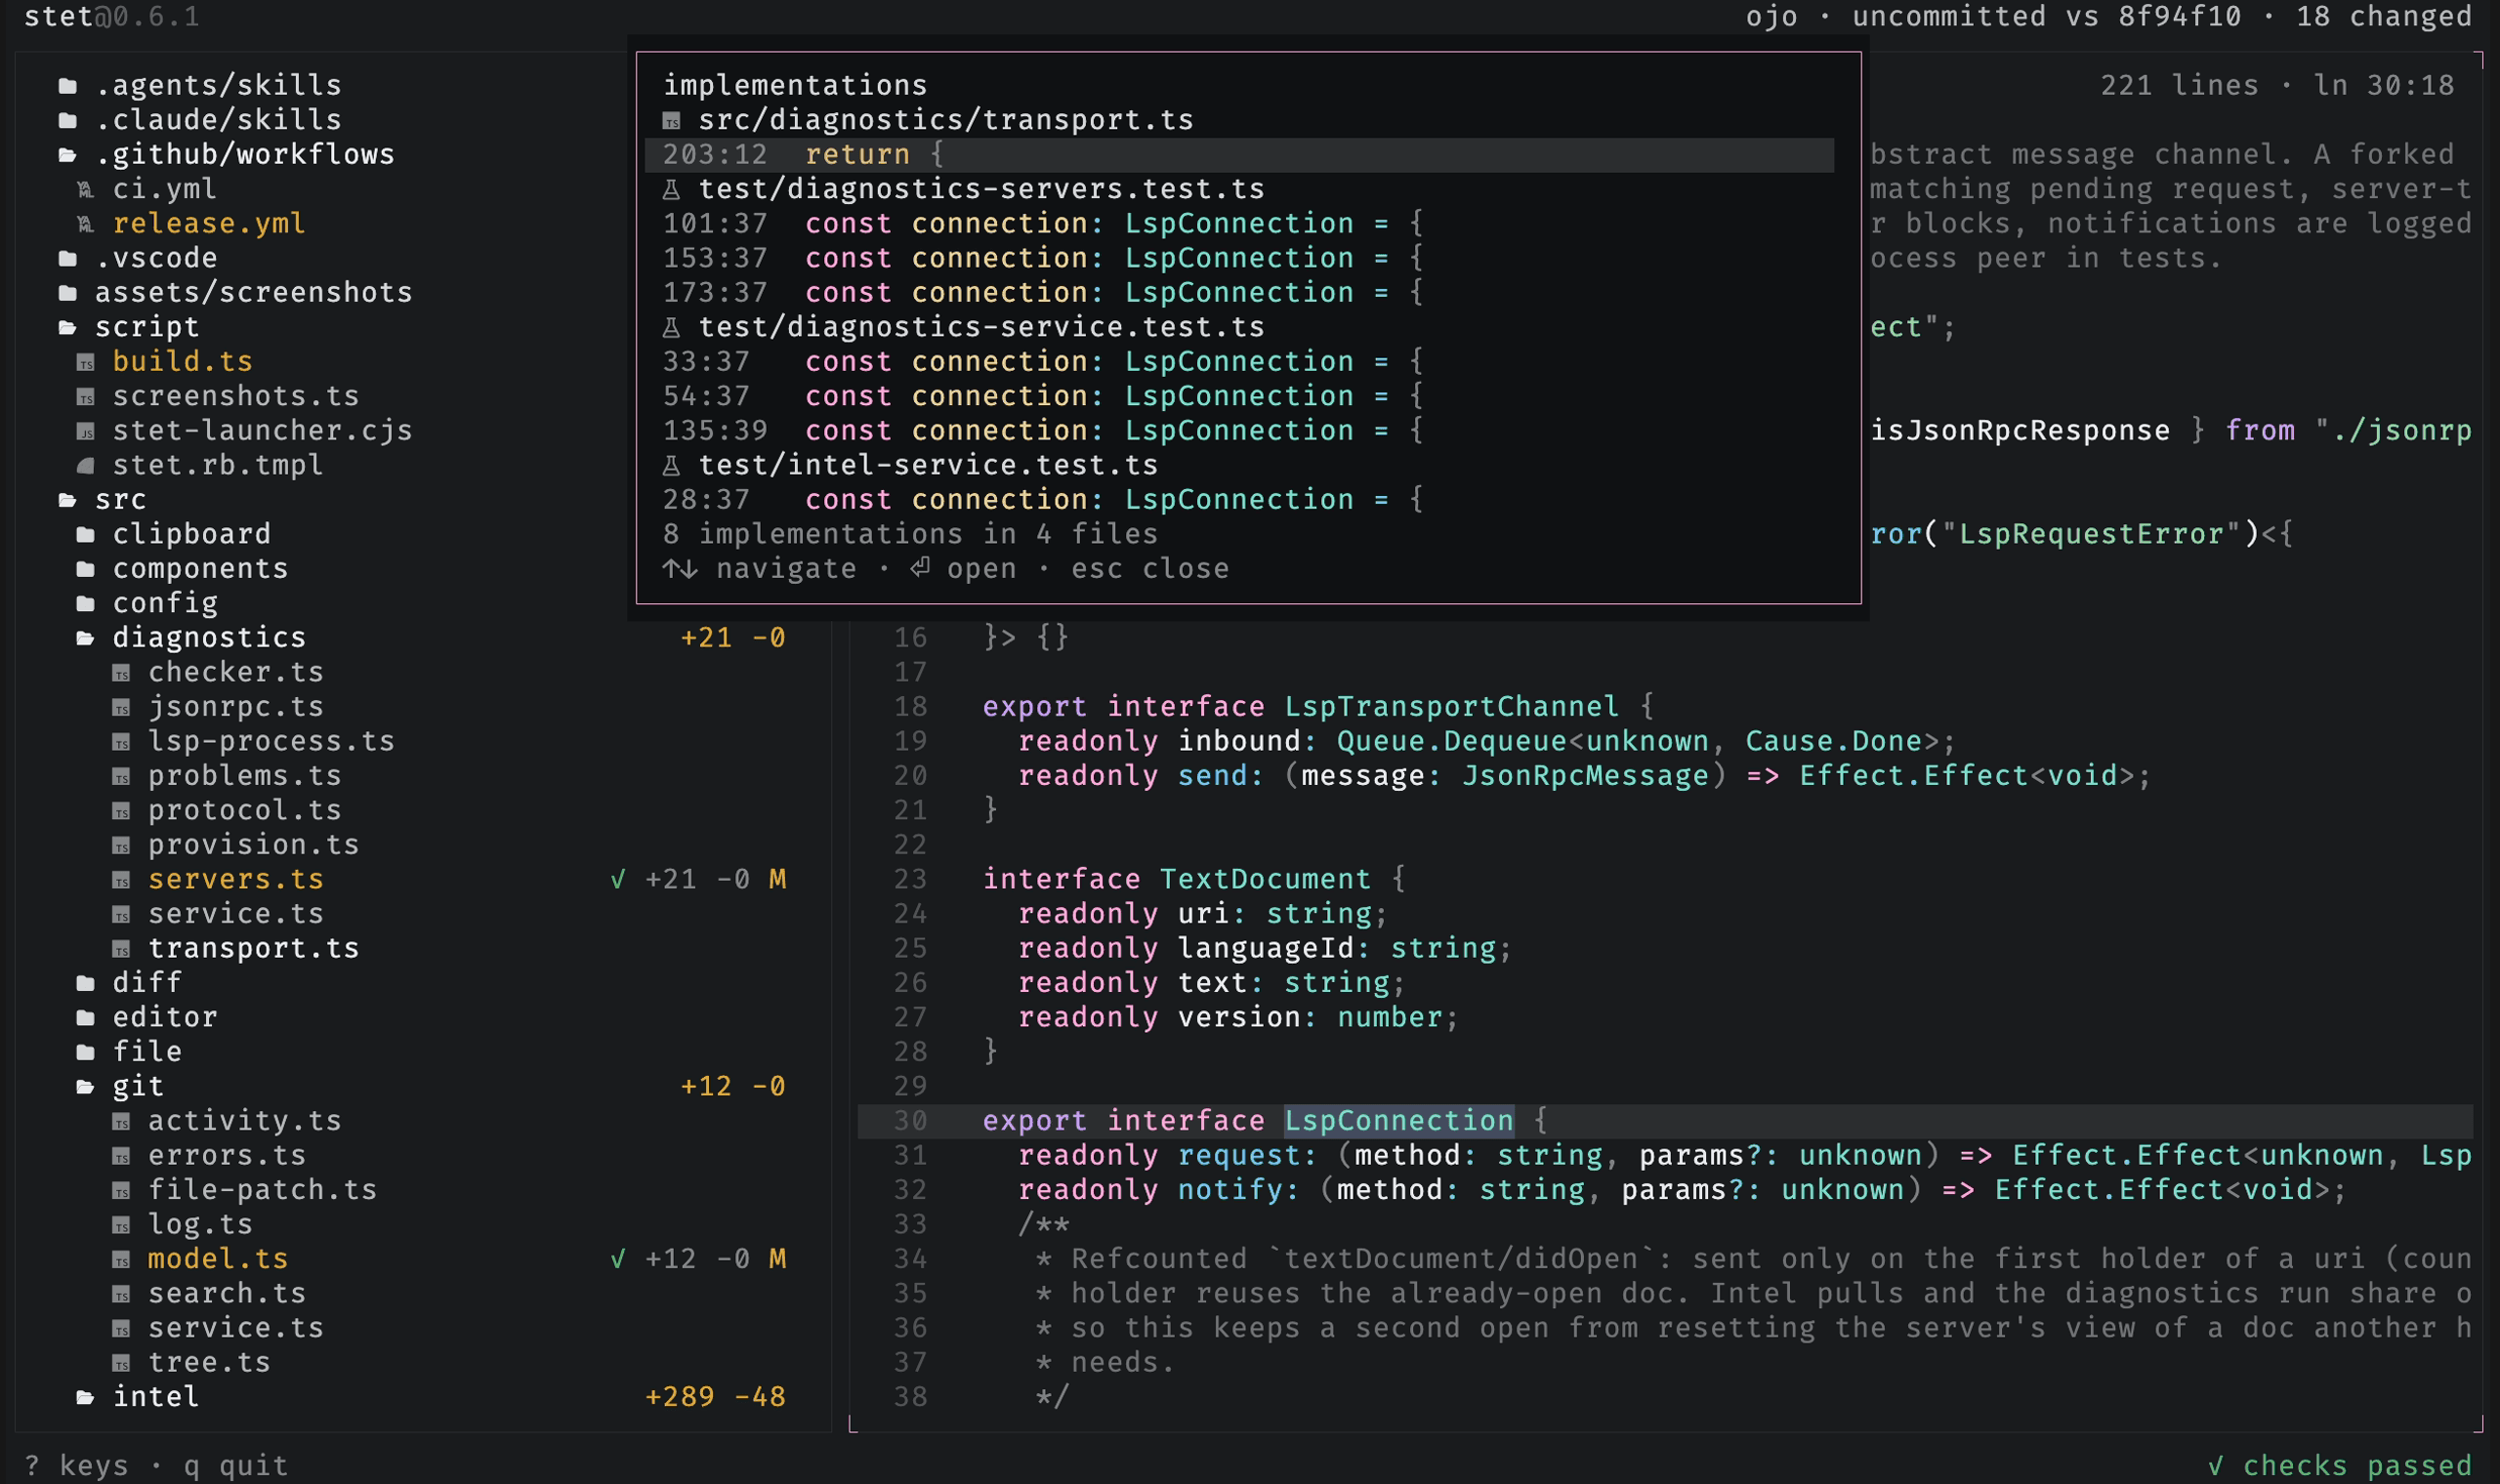
Task: Expand the assets/screenshots folder icon
Action: pyautogui.click(x=67, y=293)
